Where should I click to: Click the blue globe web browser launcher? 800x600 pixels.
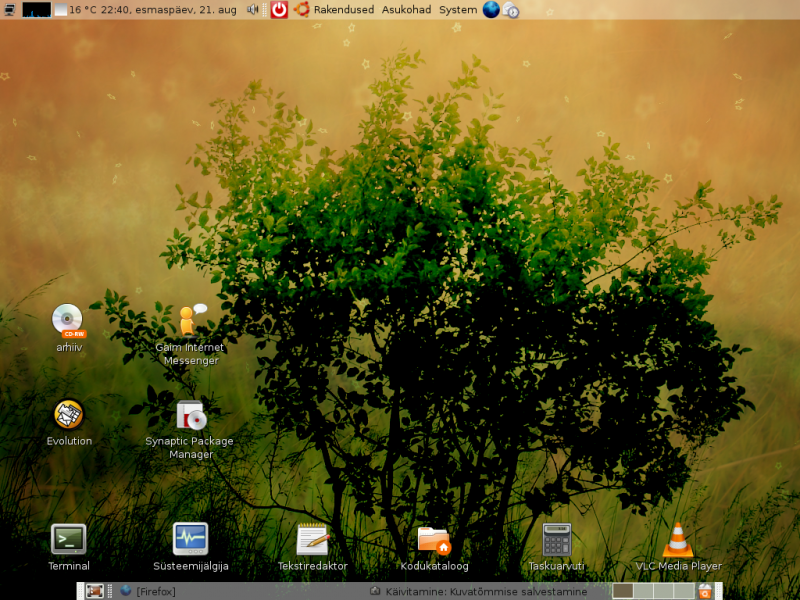(491, 10)
